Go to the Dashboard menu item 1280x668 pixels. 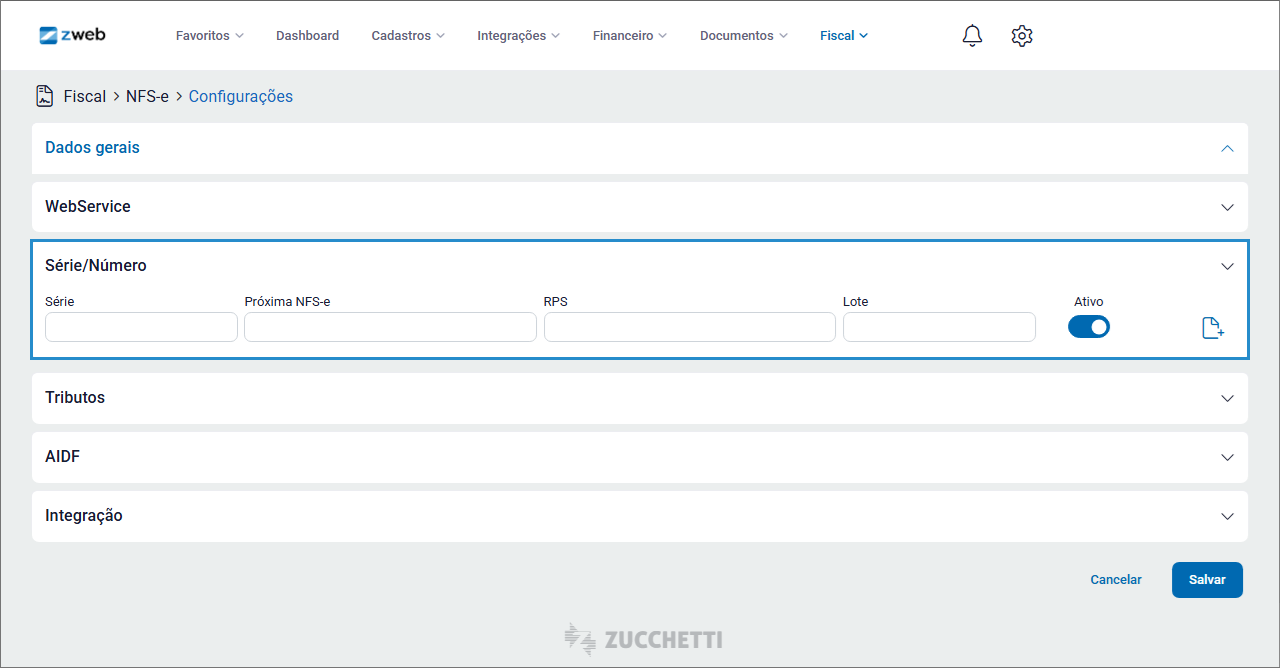pos(307,36)
